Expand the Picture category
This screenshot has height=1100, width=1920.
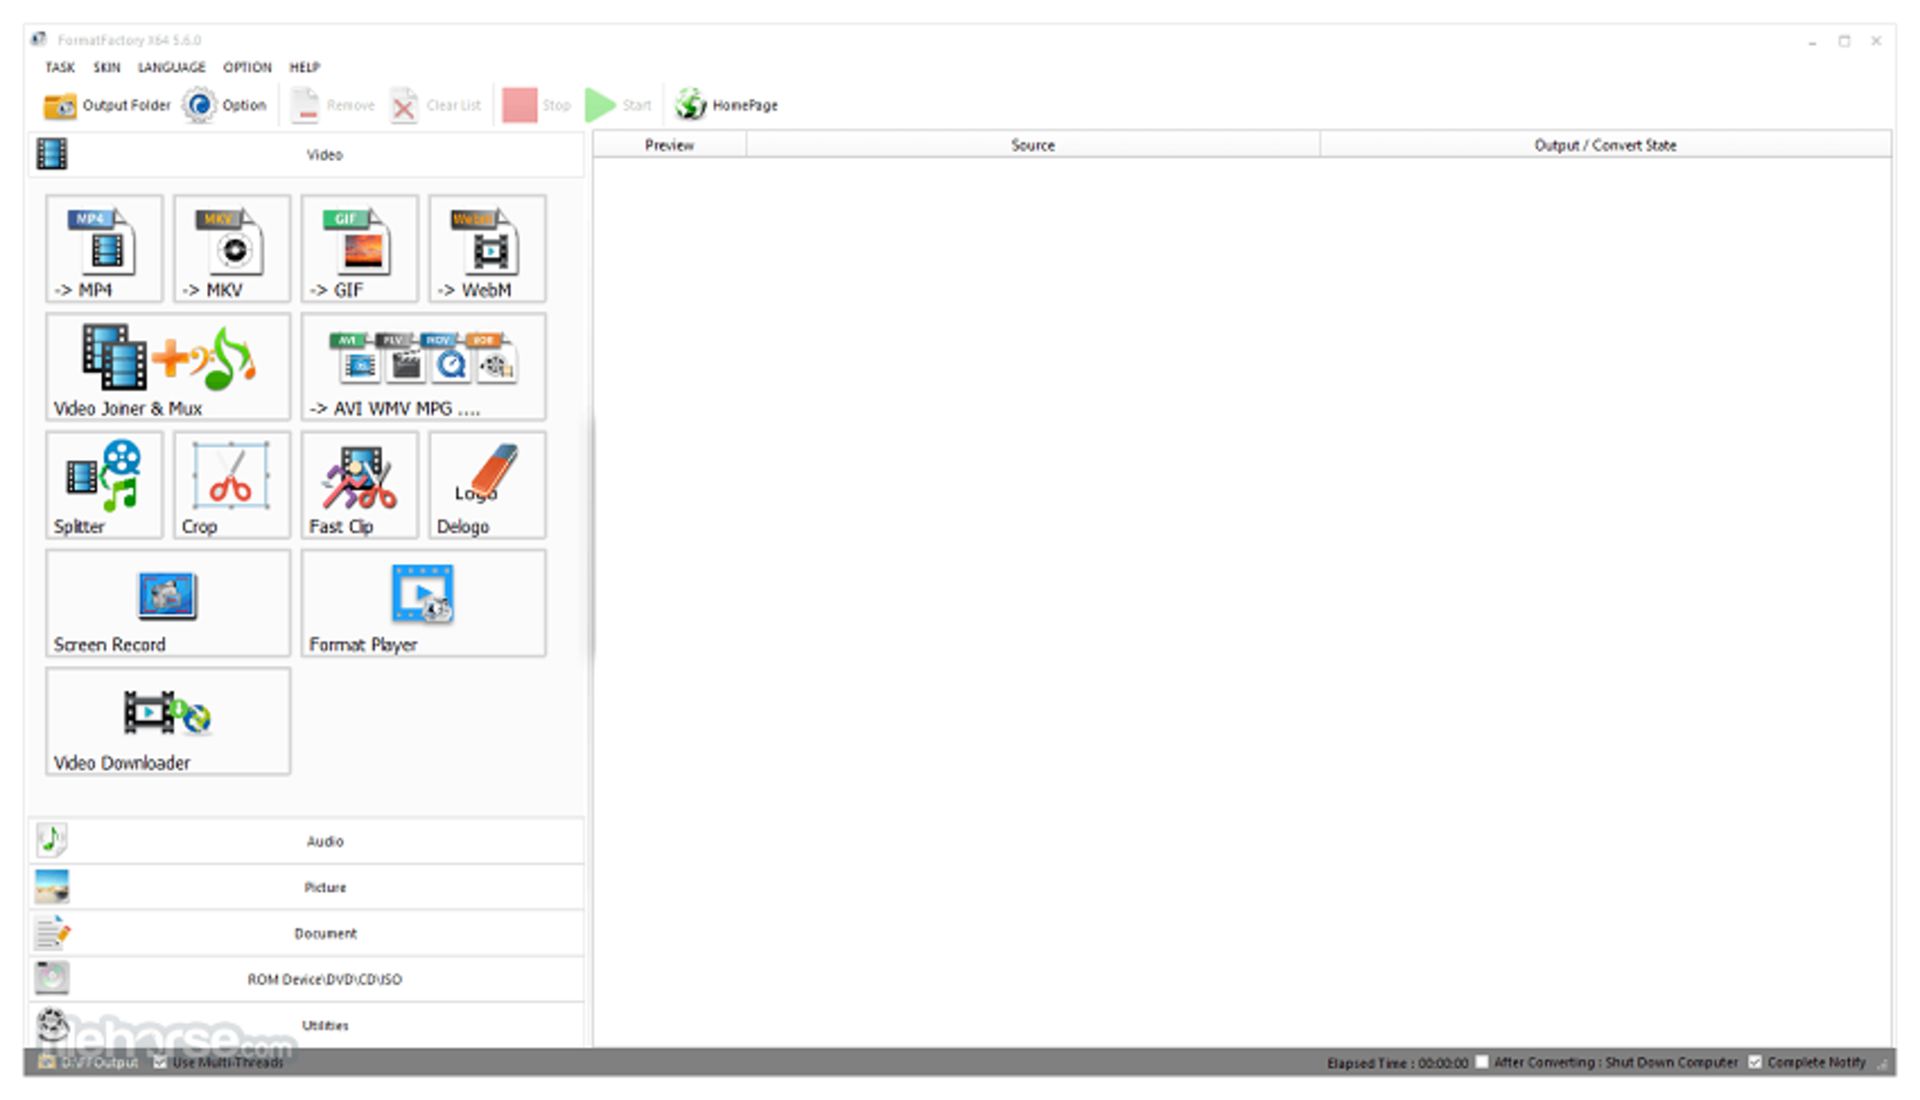point(306,887)
